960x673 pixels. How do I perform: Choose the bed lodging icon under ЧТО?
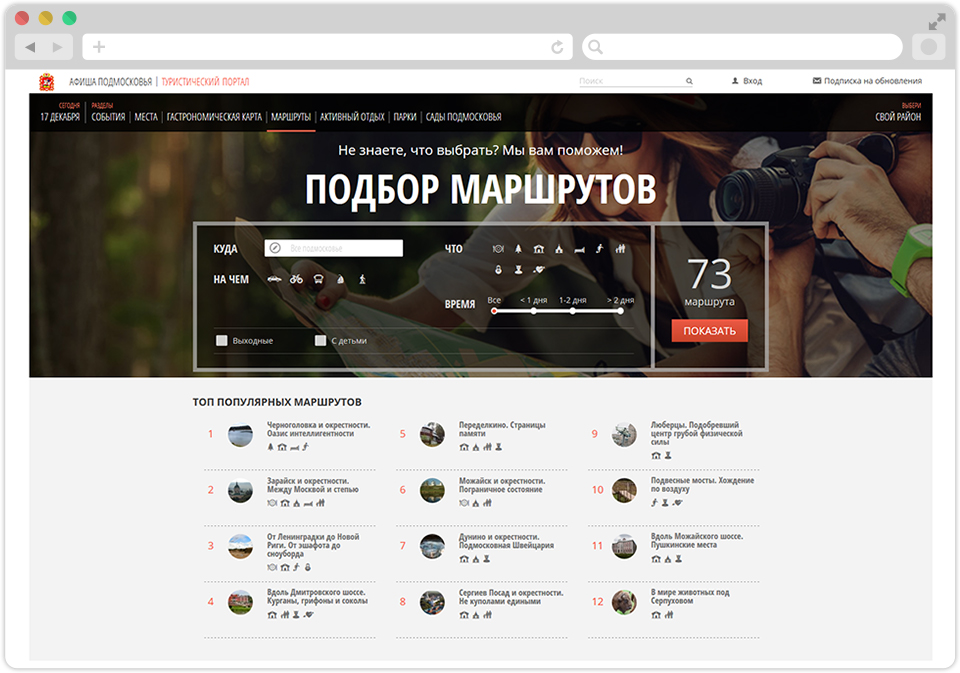tap(579, 249)
